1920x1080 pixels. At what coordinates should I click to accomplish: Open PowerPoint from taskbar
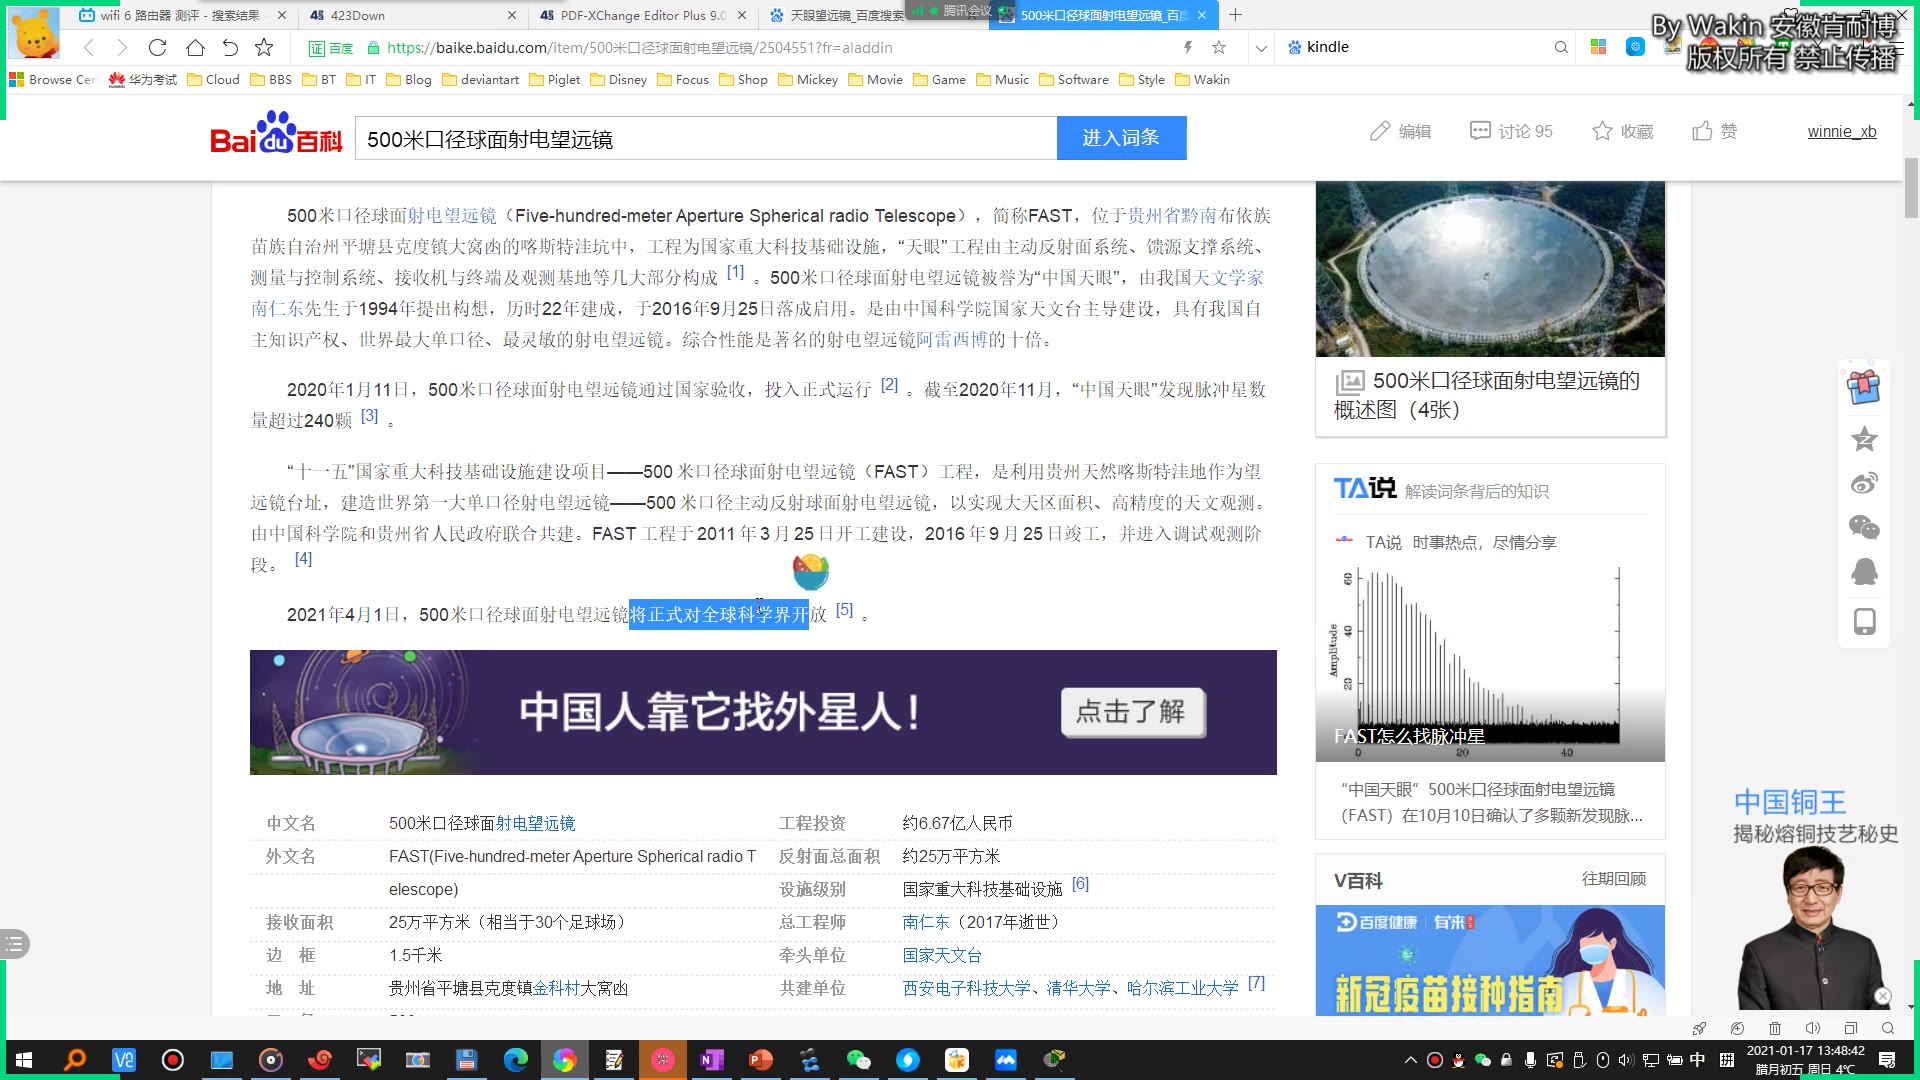point(761,1060)
